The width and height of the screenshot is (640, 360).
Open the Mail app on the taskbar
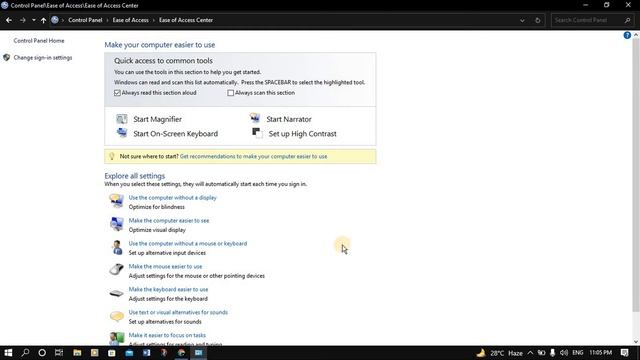point(129,353)
